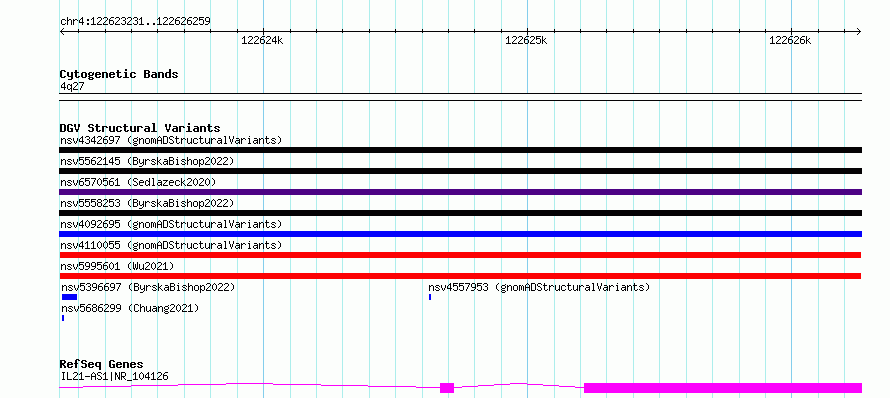The height and width of the screenshot is (398, 890).
Task: Open nsv4557953 gnomADStructuralVariants label
Action: pos(539,287)
